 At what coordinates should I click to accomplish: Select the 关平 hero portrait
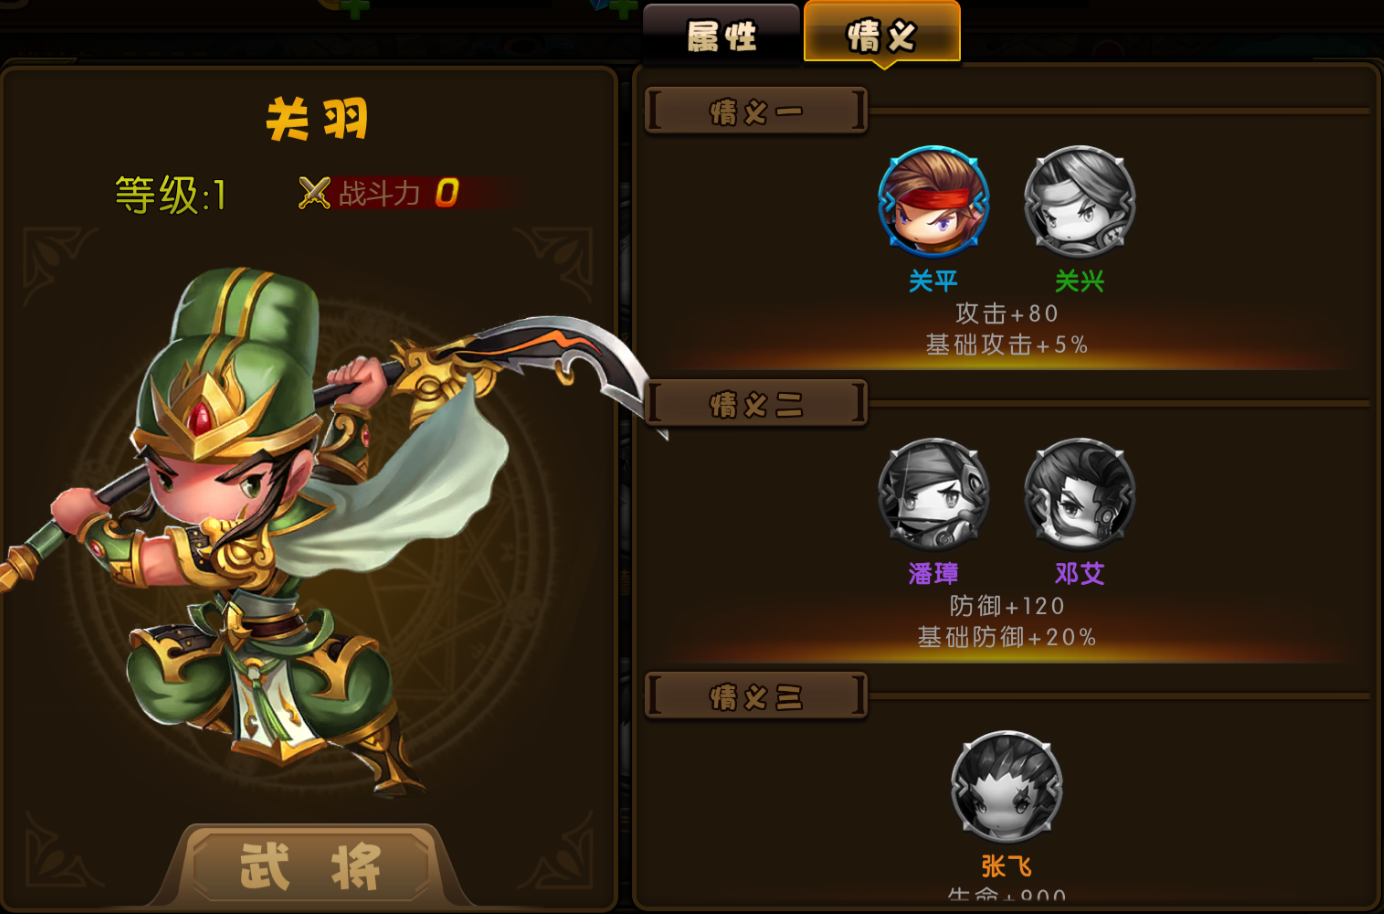tap(933, 201)
